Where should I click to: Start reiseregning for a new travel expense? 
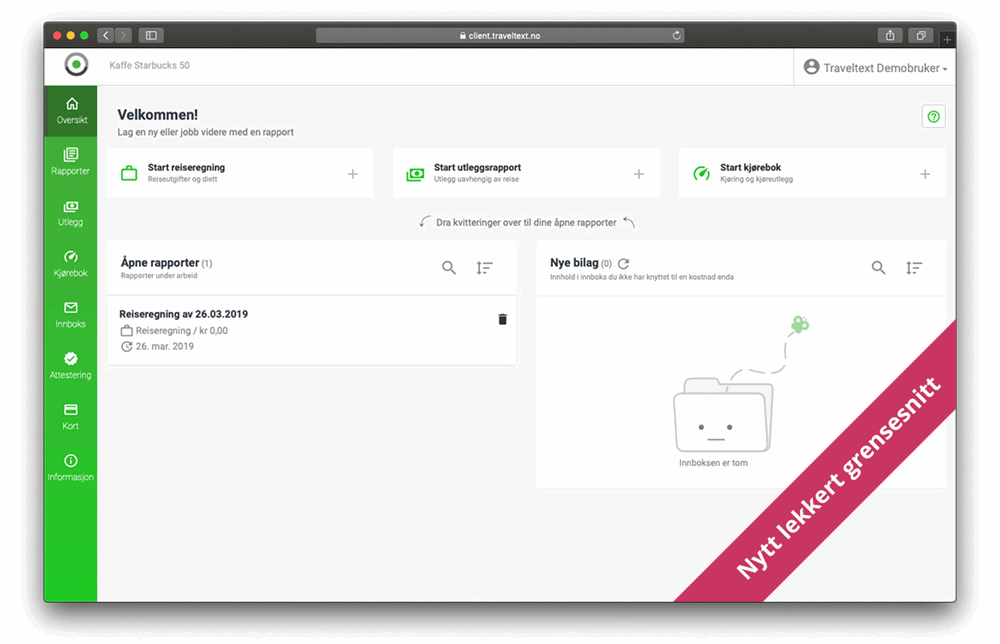point(240,173)
